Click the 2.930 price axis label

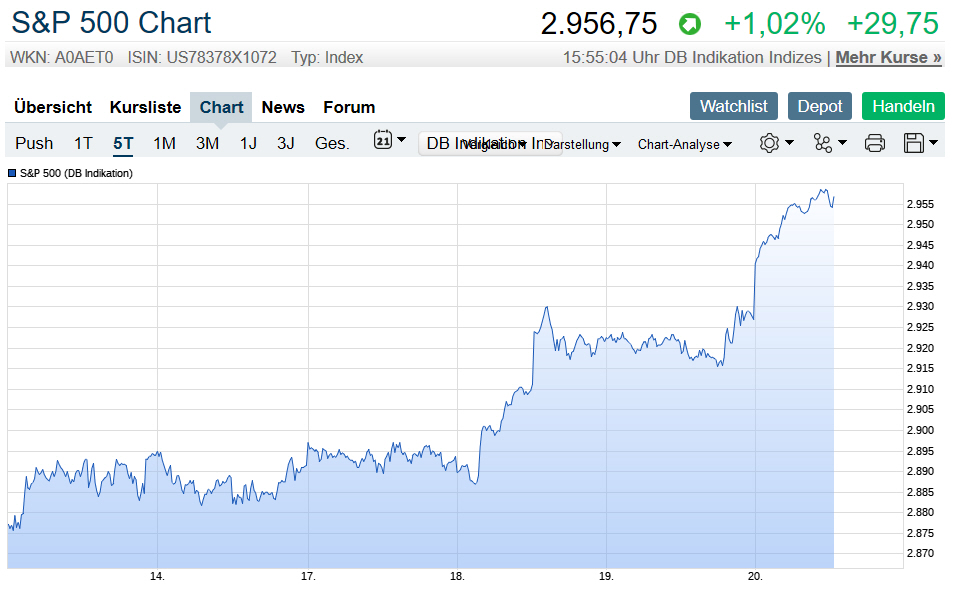point(920,306)
